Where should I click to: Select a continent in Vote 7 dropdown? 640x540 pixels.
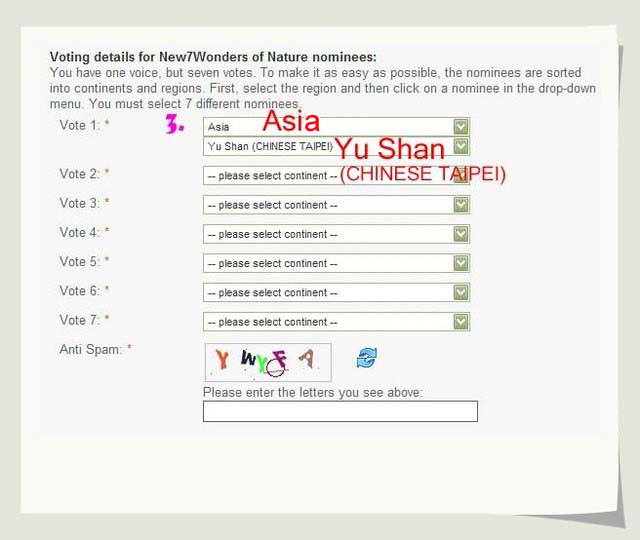pyautogui.click(x=336, y=322)
